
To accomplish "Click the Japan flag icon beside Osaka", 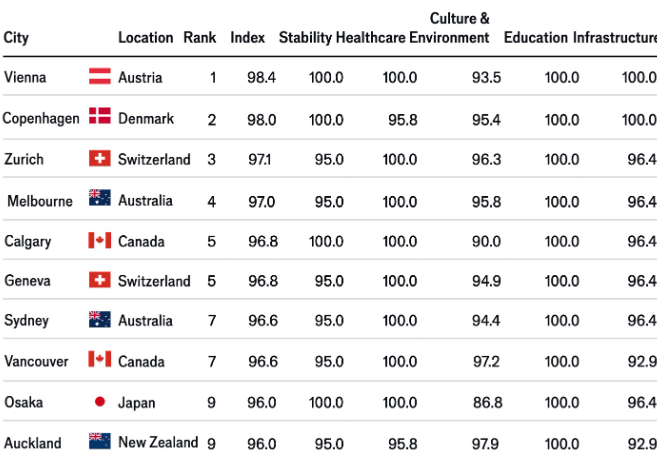I will click(x=100, y=402).
